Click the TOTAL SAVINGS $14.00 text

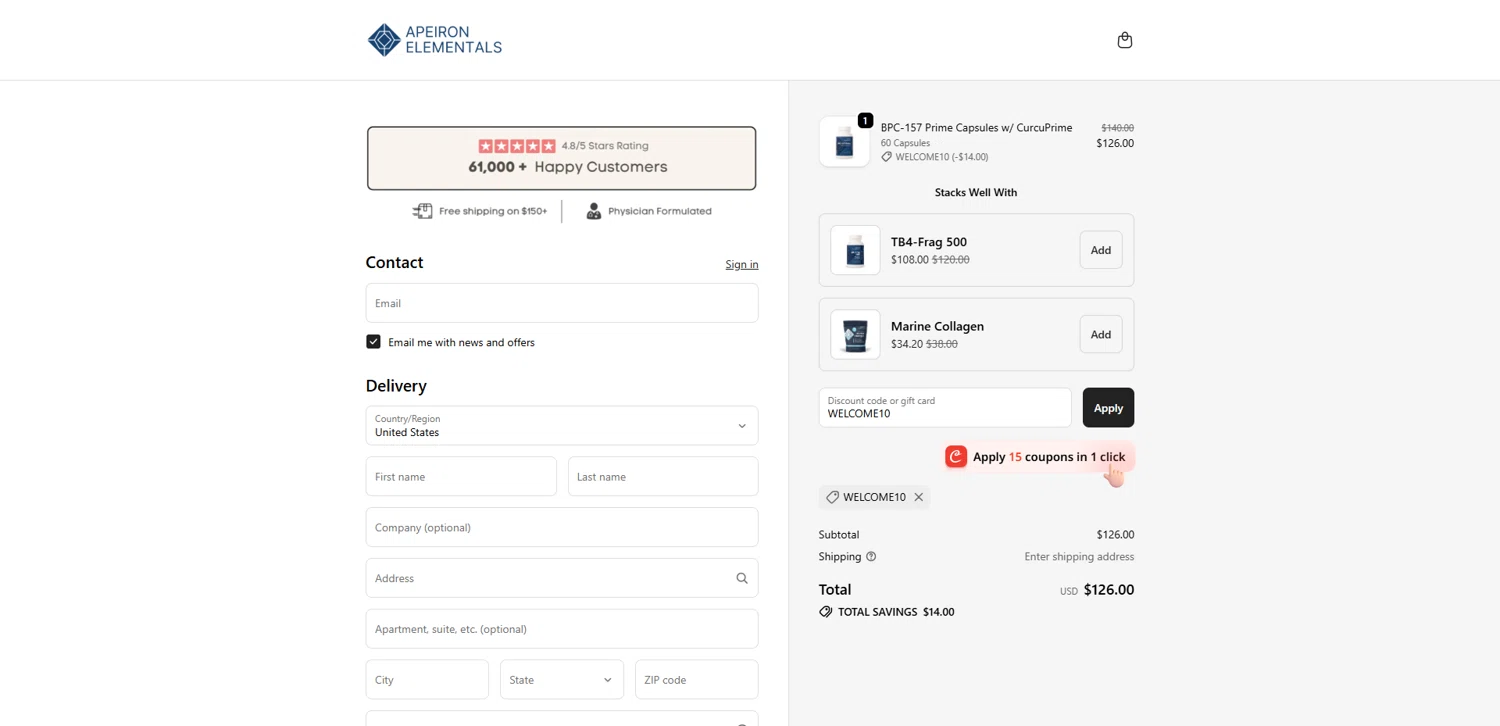pyautogui.click(x=896, y=612)
